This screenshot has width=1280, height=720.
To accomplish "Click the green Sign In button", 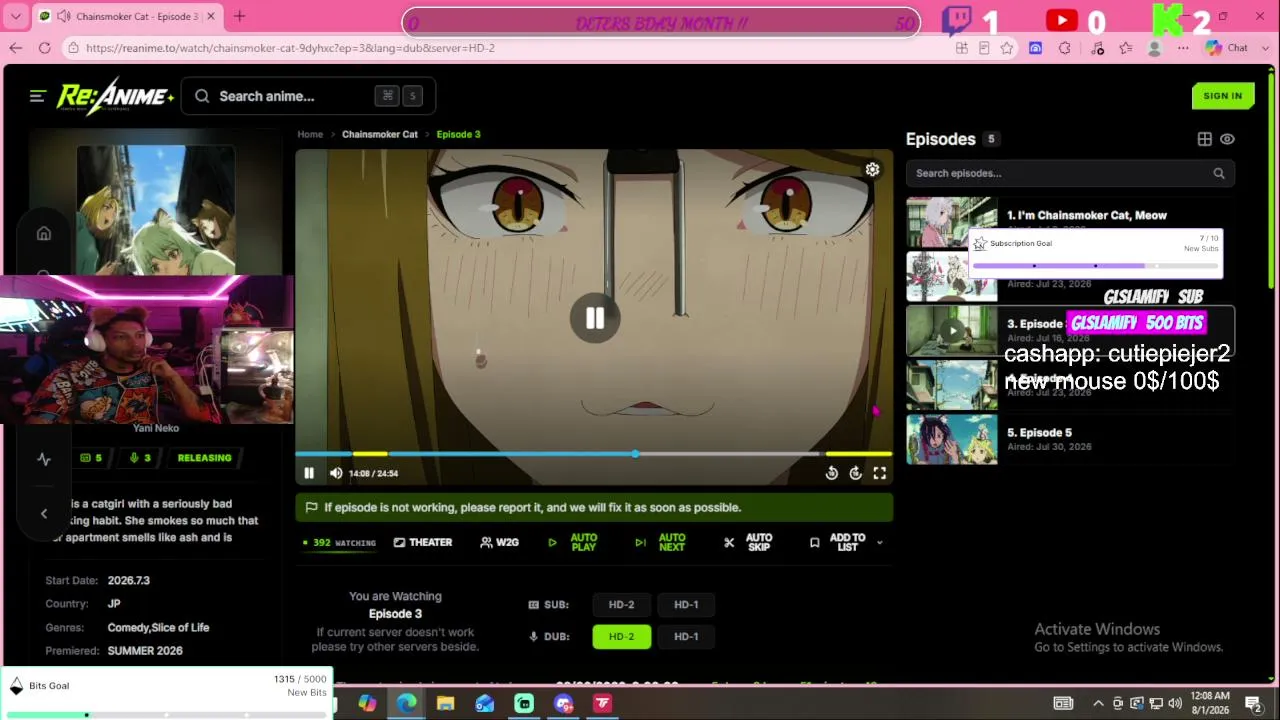I will (1223, 96).
